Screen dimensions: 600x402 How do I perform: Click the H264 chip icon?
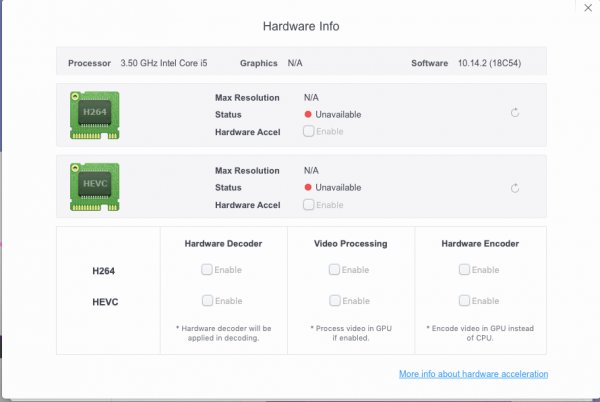[95, 114]
